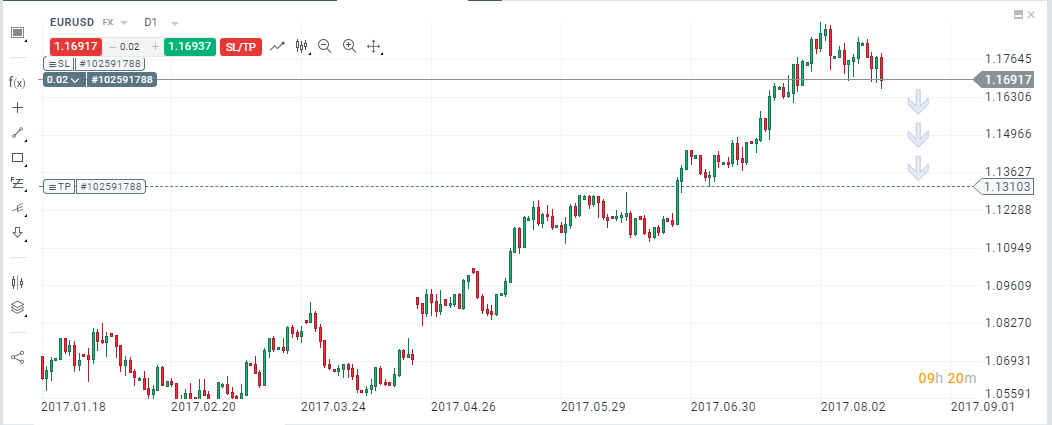The image size is (1052, 425).
Task: Open candlestick chart style options
Action: tap(302, 46)
